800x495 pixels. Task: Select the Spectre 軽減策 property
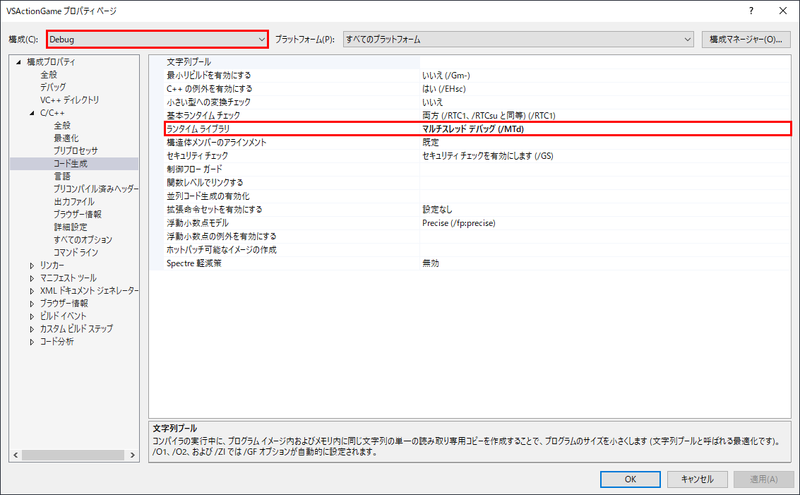point(194,263)
